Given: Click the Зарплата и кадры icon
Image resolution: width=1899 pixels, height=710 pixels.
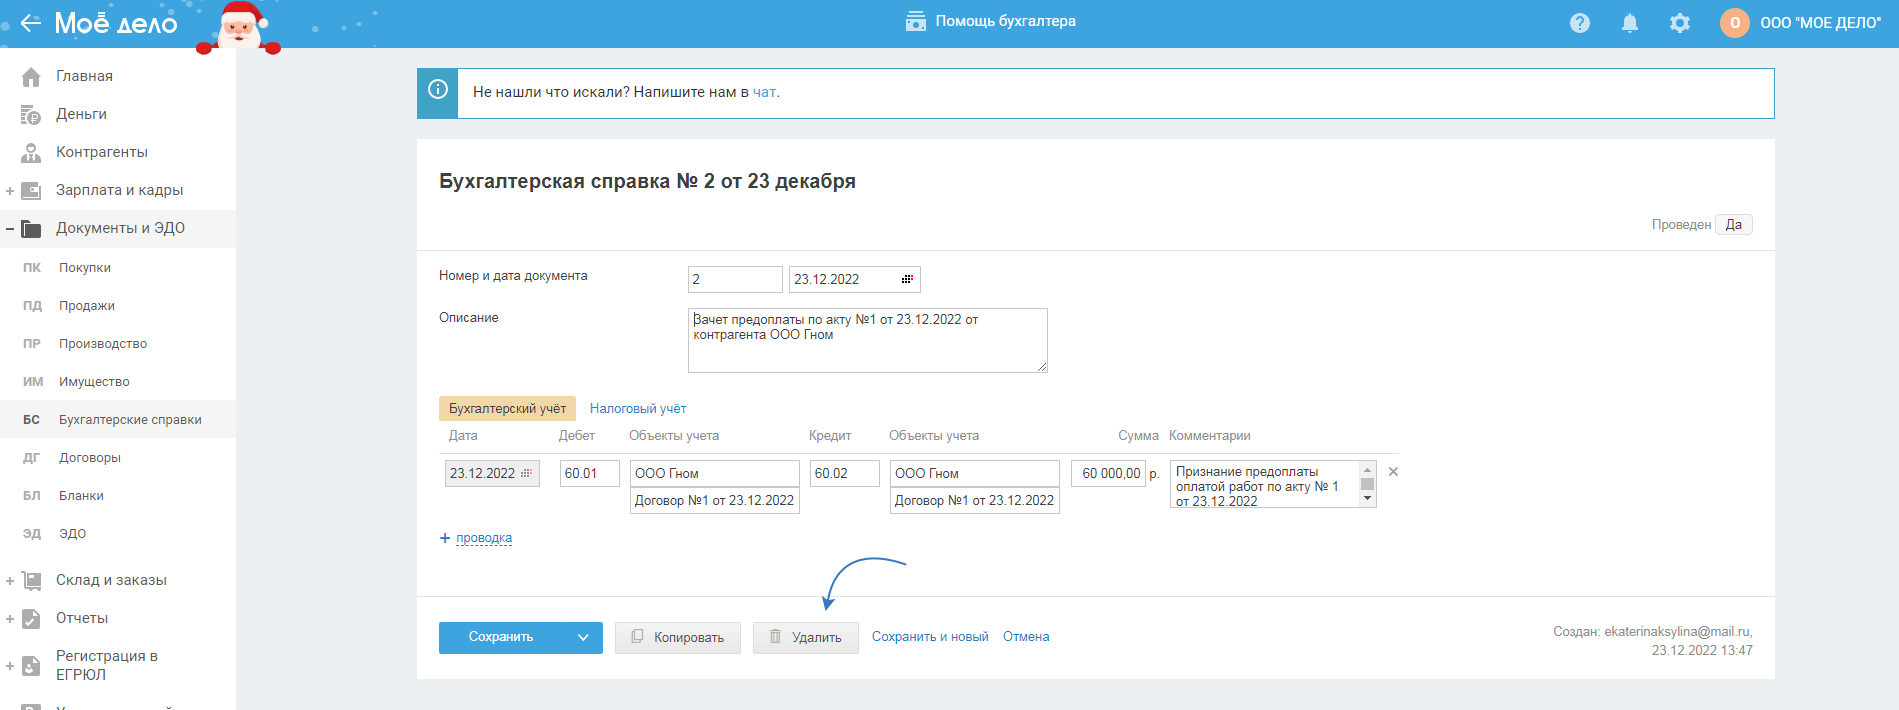Looking at the screenshot, I should tap(31, 190).
